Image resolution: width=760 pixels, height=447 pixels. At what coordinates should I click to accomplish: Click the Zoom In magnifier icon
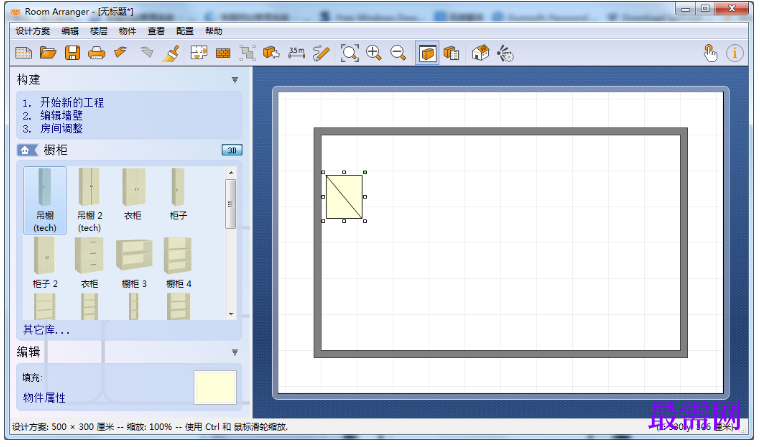(x=374, y=52)
